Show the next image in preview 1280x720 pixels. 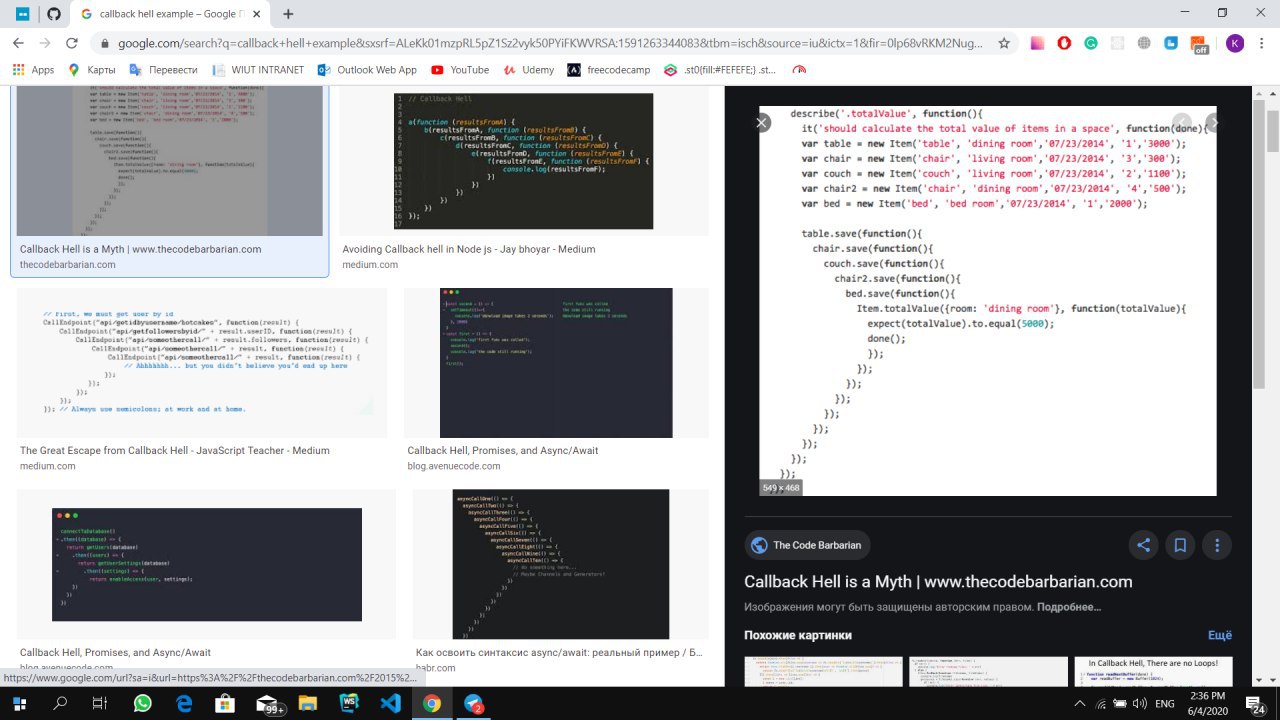pyautogui.click(x=1214, y=122)
